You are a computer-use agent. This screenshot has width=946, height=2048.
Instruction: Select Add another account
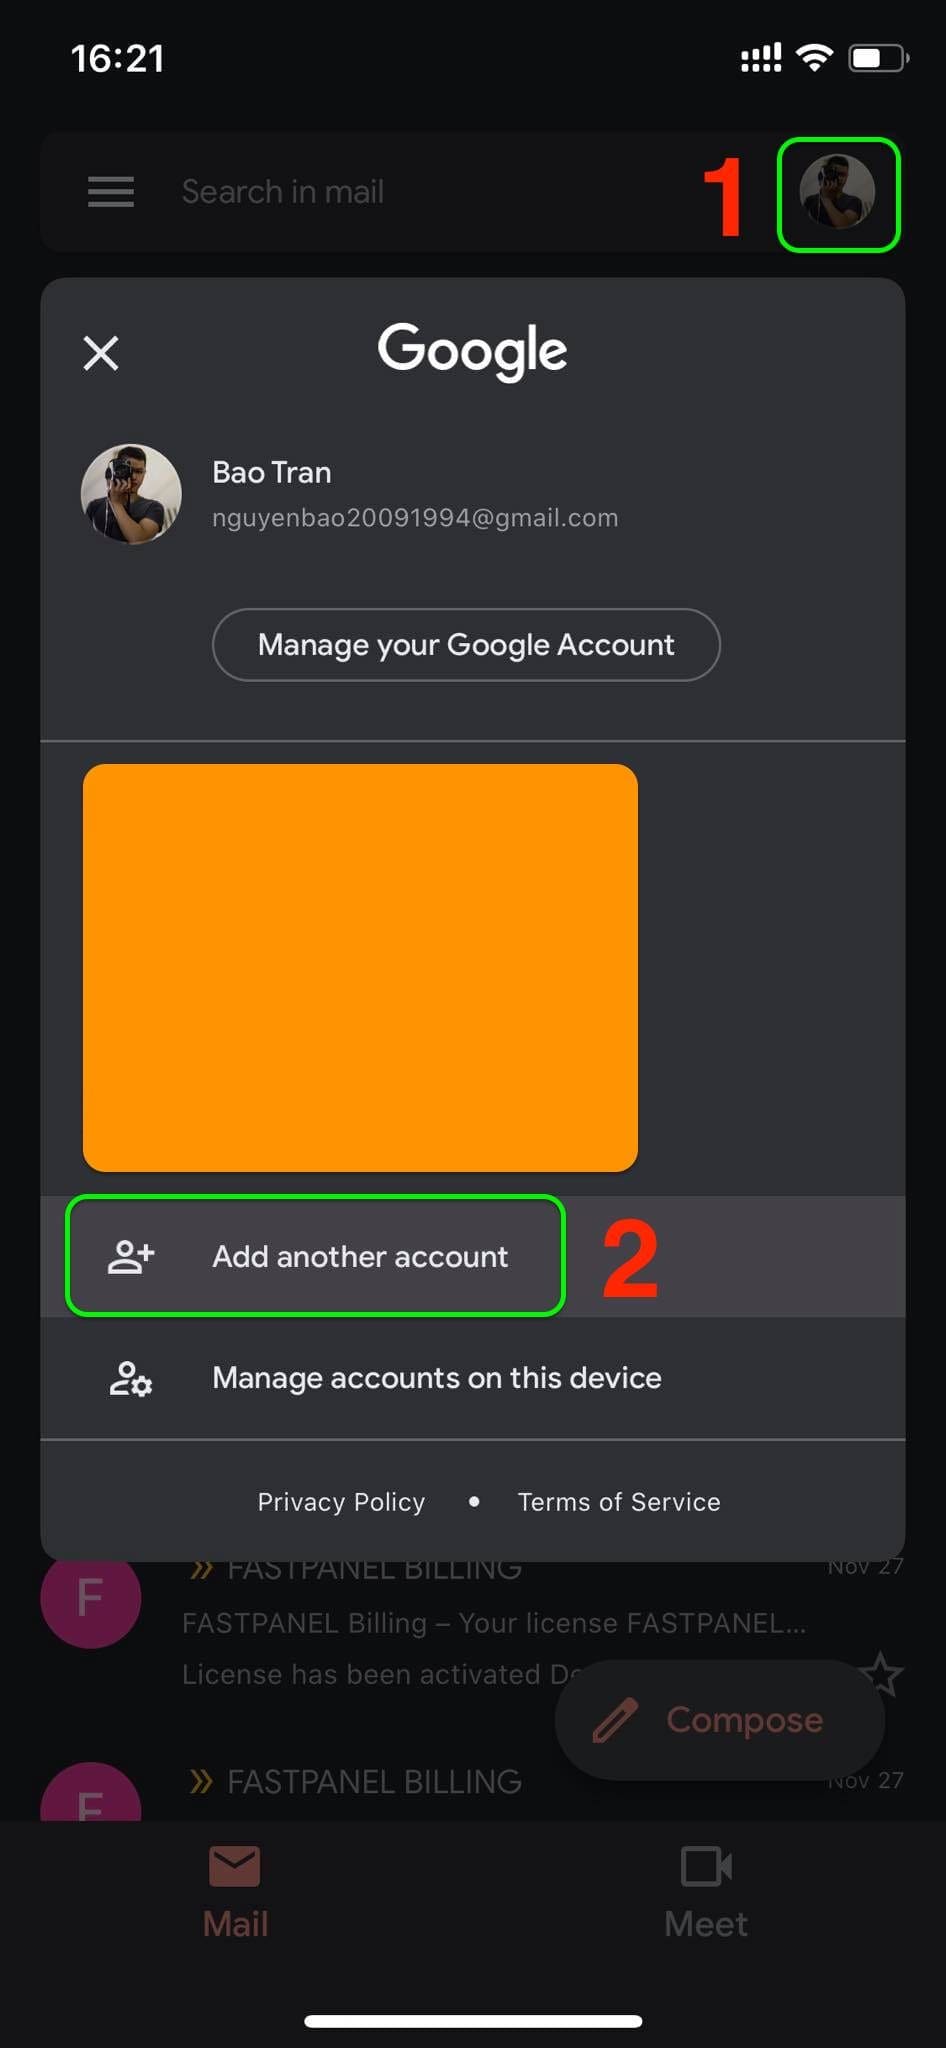[x=360, y=1257]
